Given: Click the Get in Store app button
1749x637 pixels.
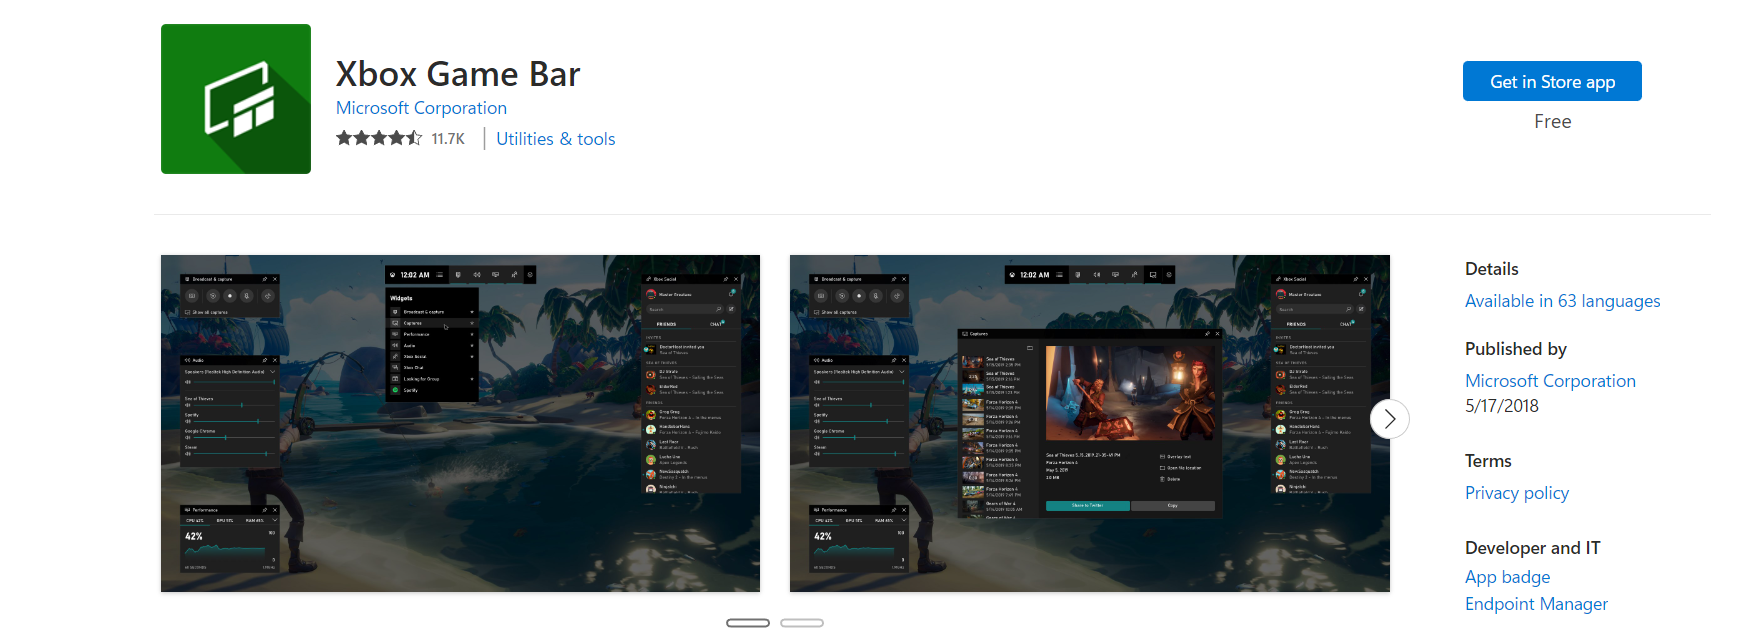Looking at the screenshot, I should pos(1552,81).
